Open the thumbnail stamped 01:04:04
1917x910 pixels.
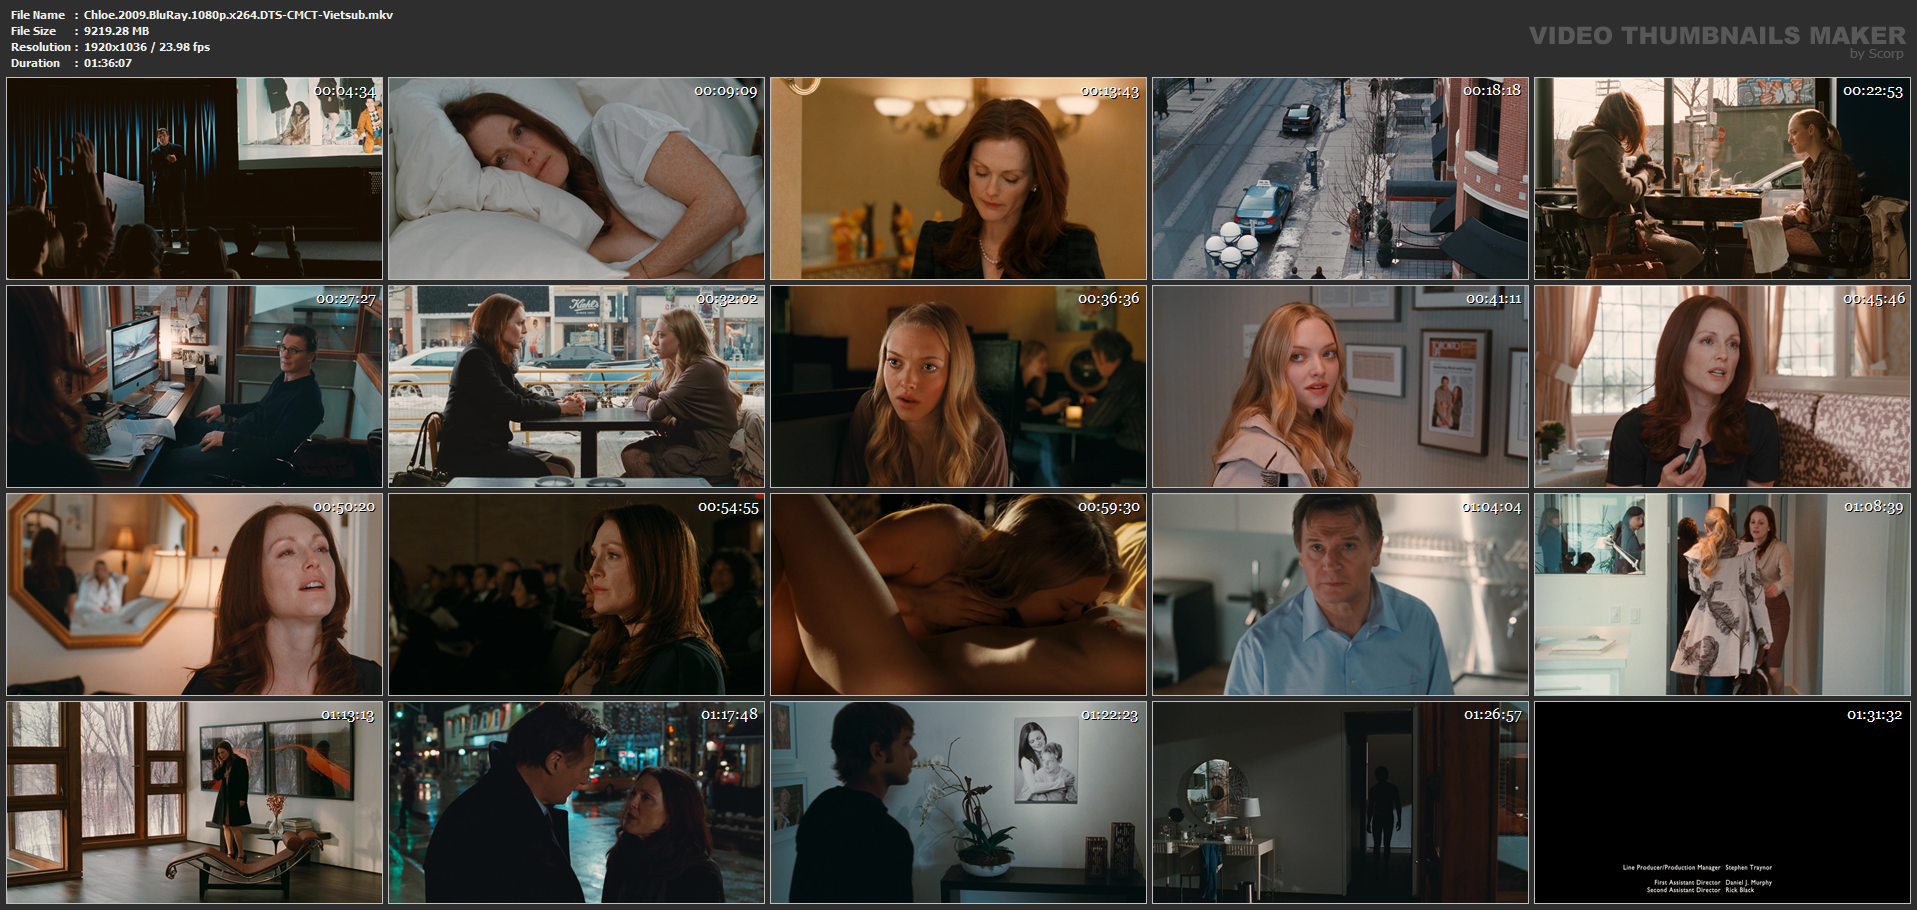[1340, 595]
